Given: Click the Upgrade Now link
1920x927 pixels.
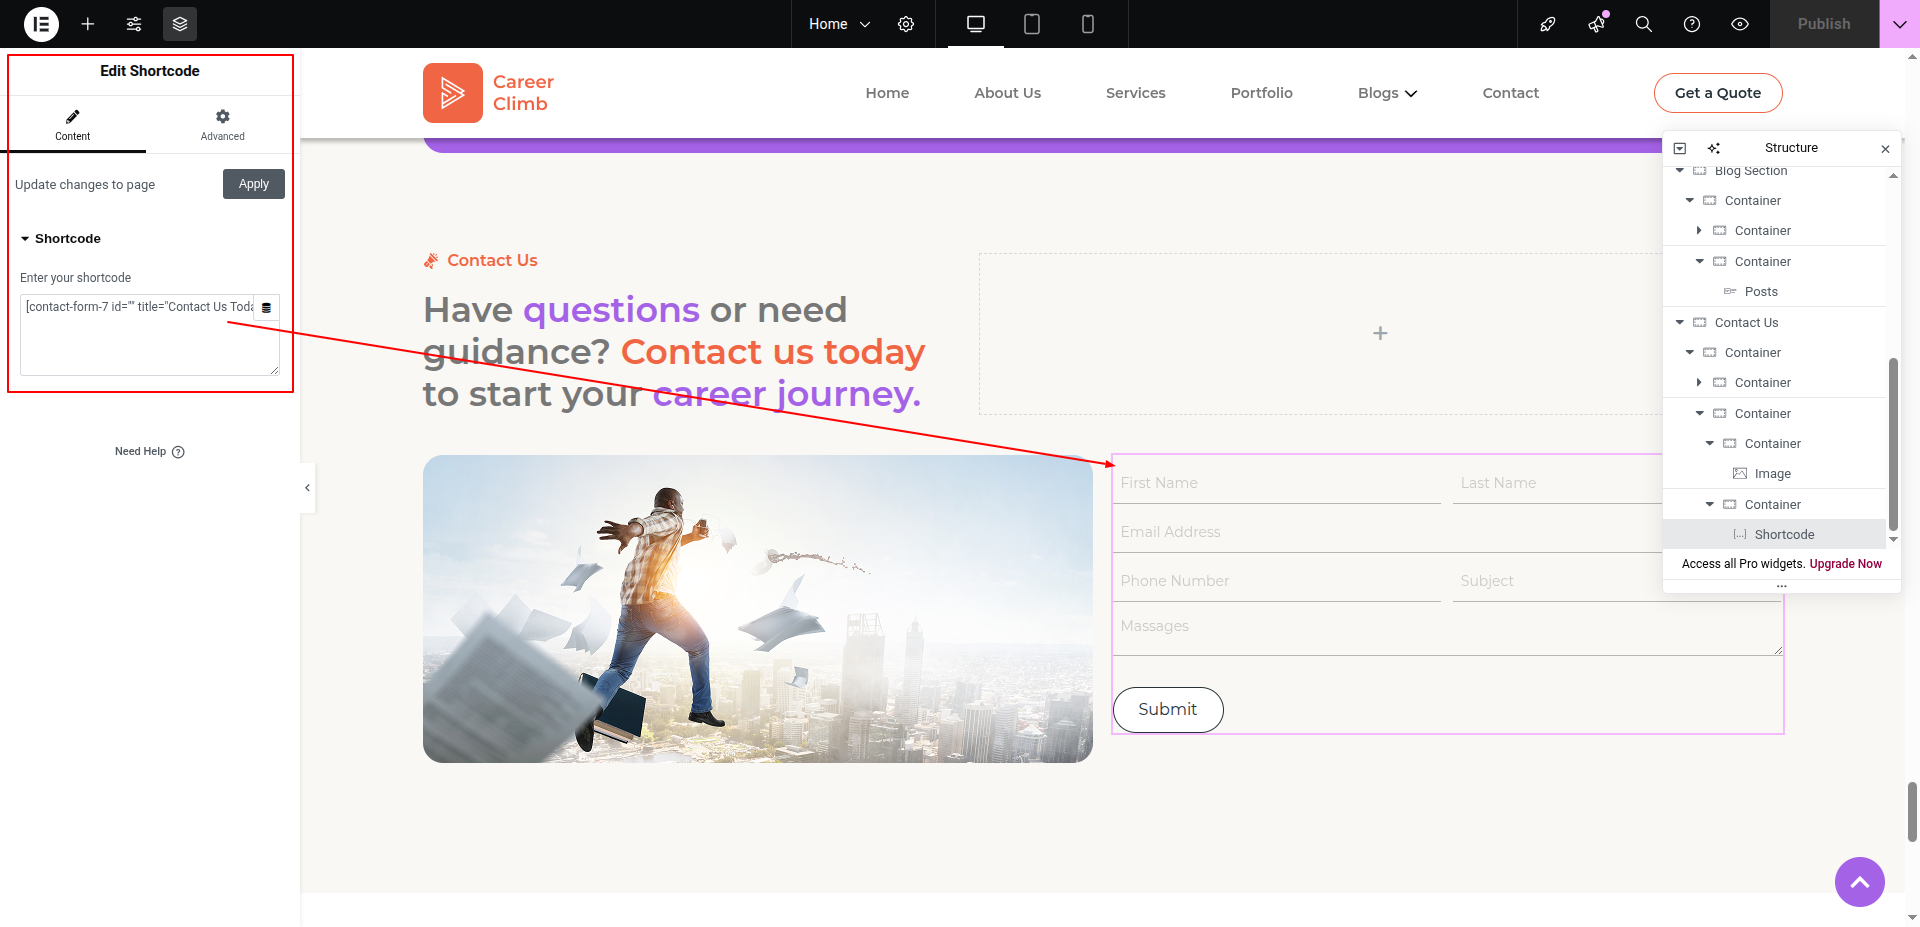Looking at the screenshot, I should click(x=1846, y=564).
